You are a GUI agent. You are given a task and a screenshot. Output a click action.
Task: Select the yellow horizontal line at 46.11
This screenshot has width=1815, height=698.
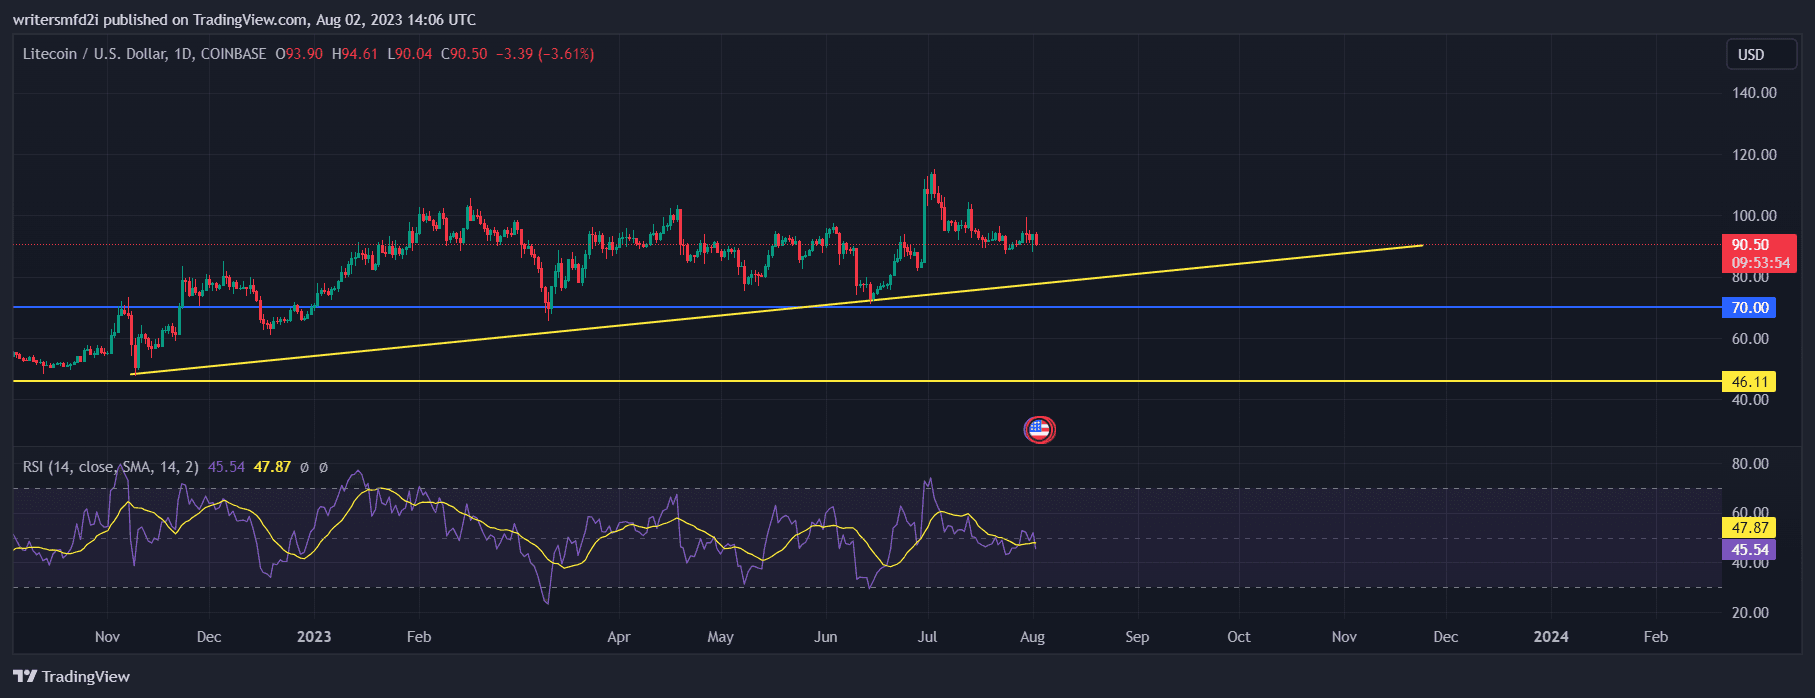coord(1200,381)
